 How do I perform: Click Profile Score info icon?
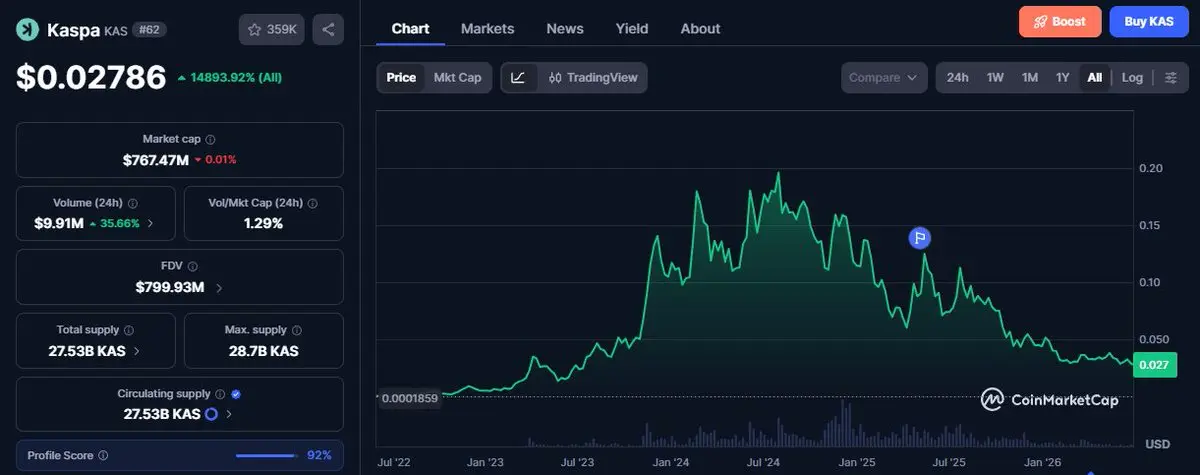(x=103, y=455)
